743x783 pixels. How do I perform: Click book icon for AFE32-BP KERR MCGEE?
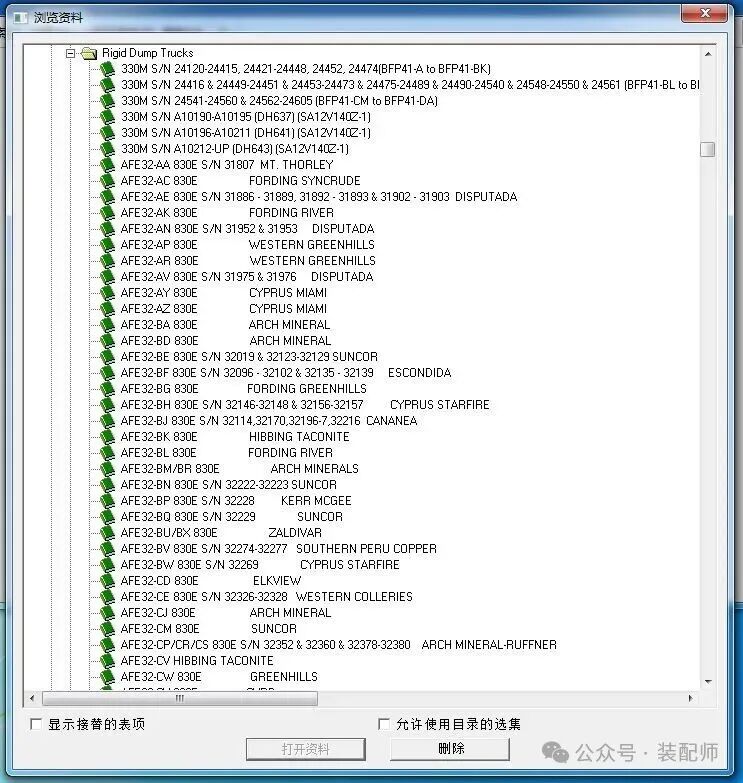pos(107,500)
